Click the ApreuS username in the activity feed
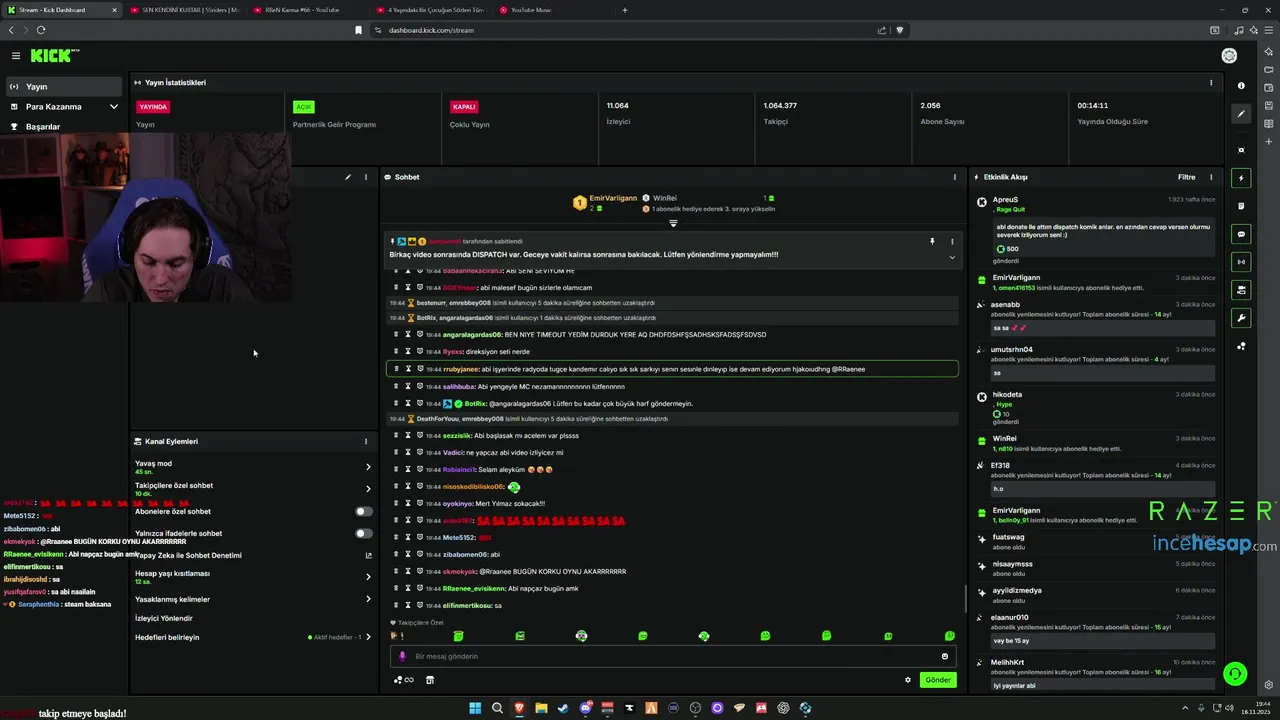This screenshot has height=720, width=1280. coord(1005,200)
